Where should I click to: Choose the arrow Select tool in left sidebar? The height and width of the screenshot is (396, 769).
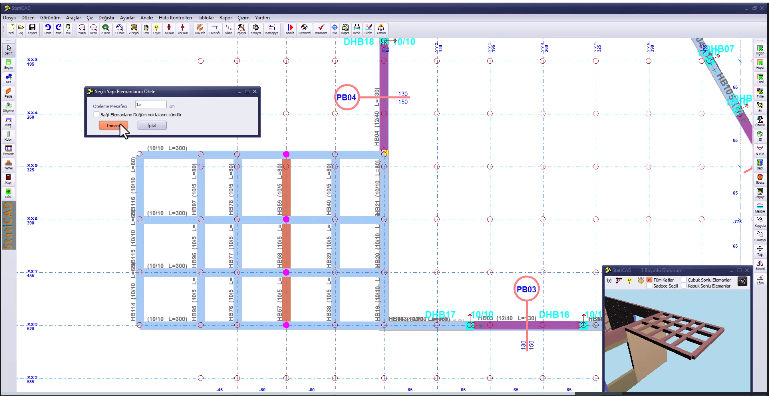(x=8, y=50)
